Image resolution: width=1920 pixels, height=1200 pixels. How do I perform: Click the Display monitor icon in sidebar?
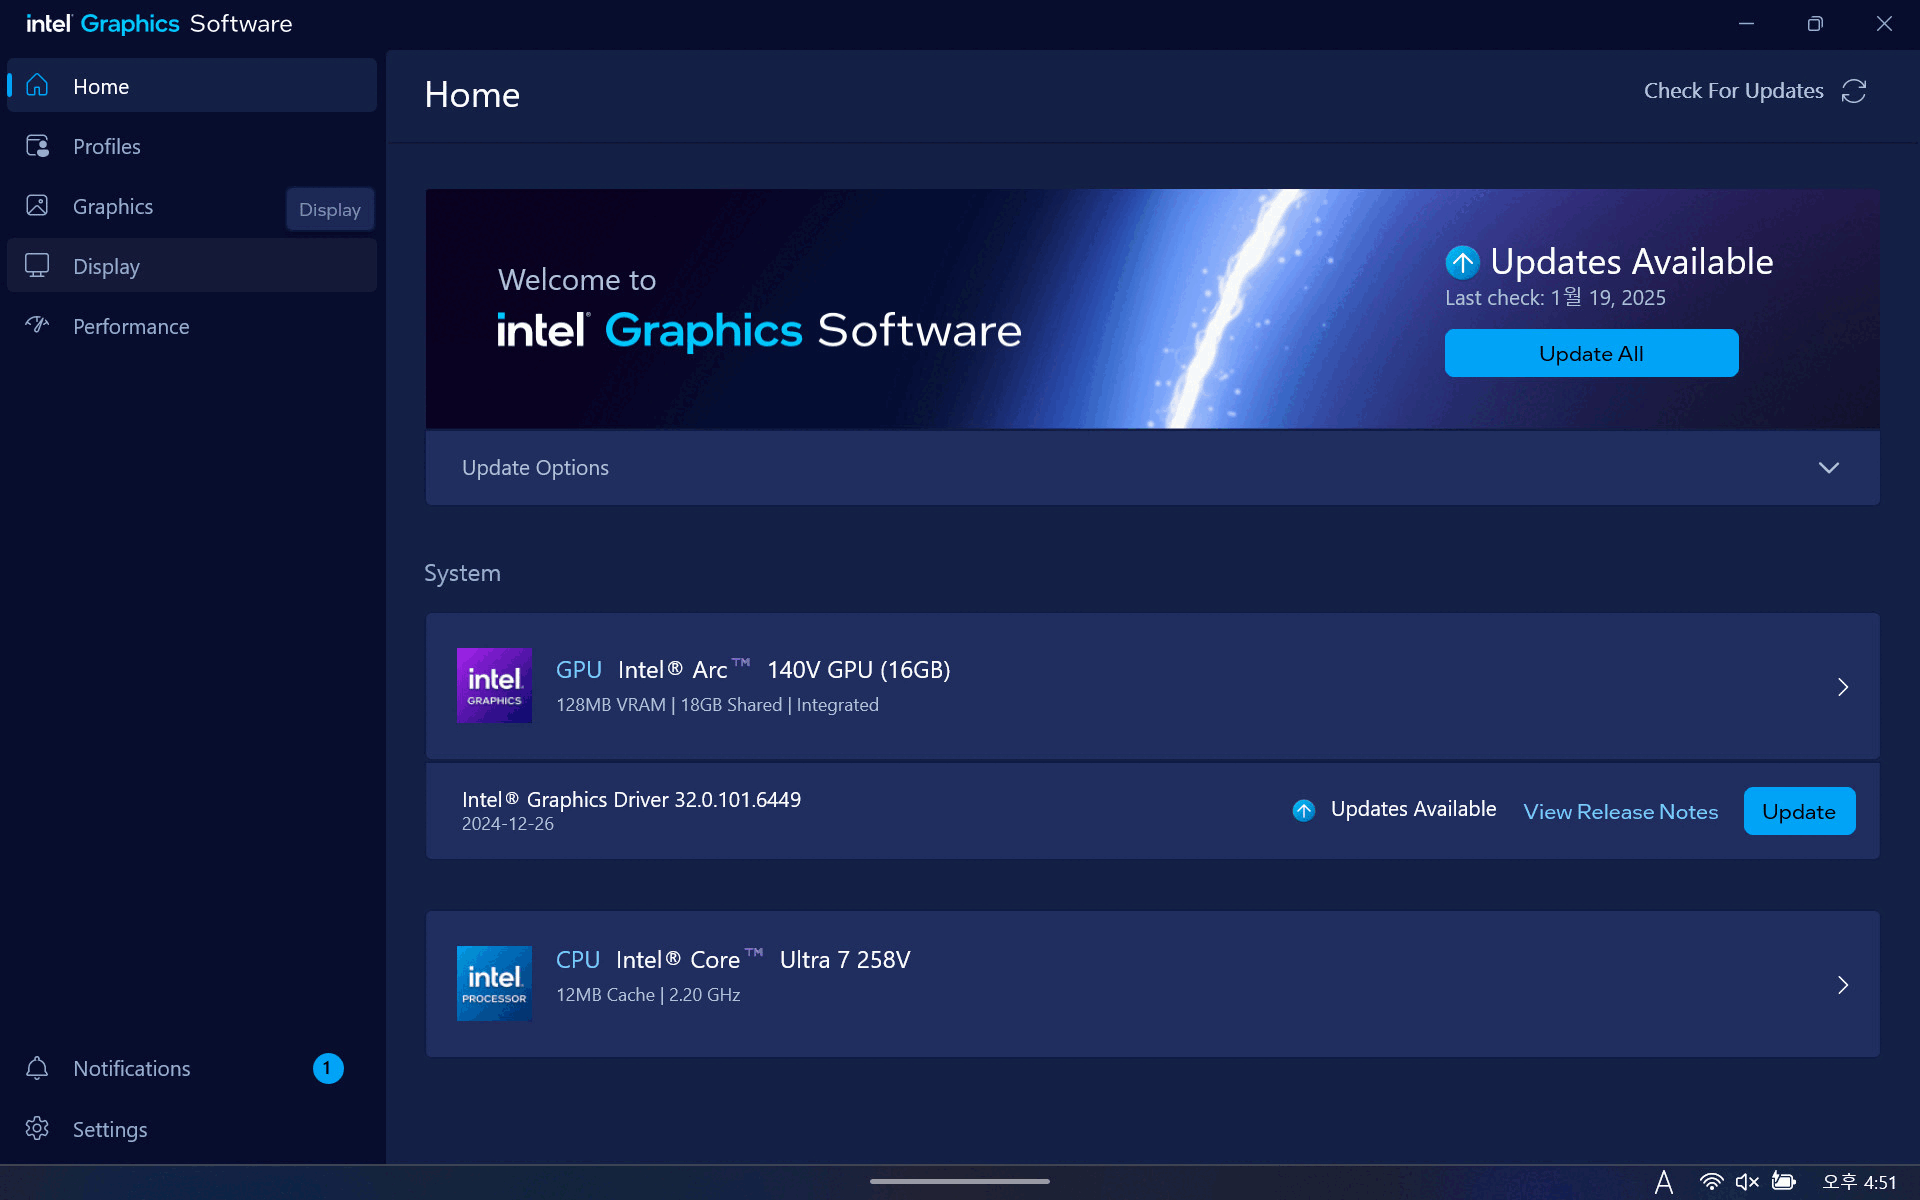coord(37,266)
